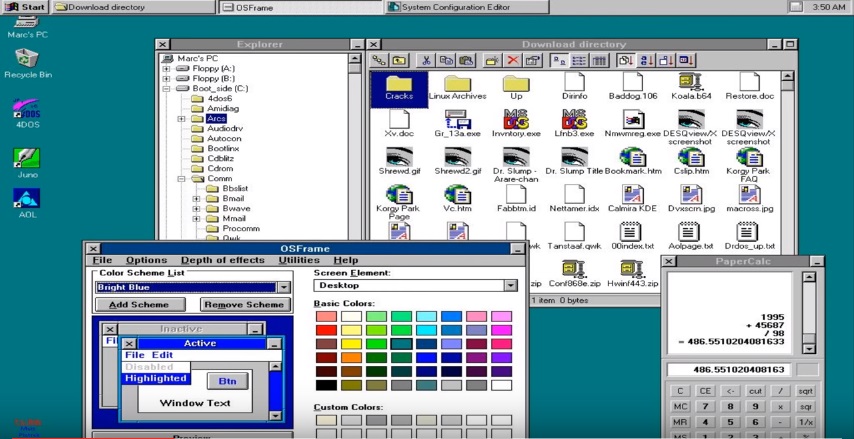Pick the first custom color swatch

point(326,420)
